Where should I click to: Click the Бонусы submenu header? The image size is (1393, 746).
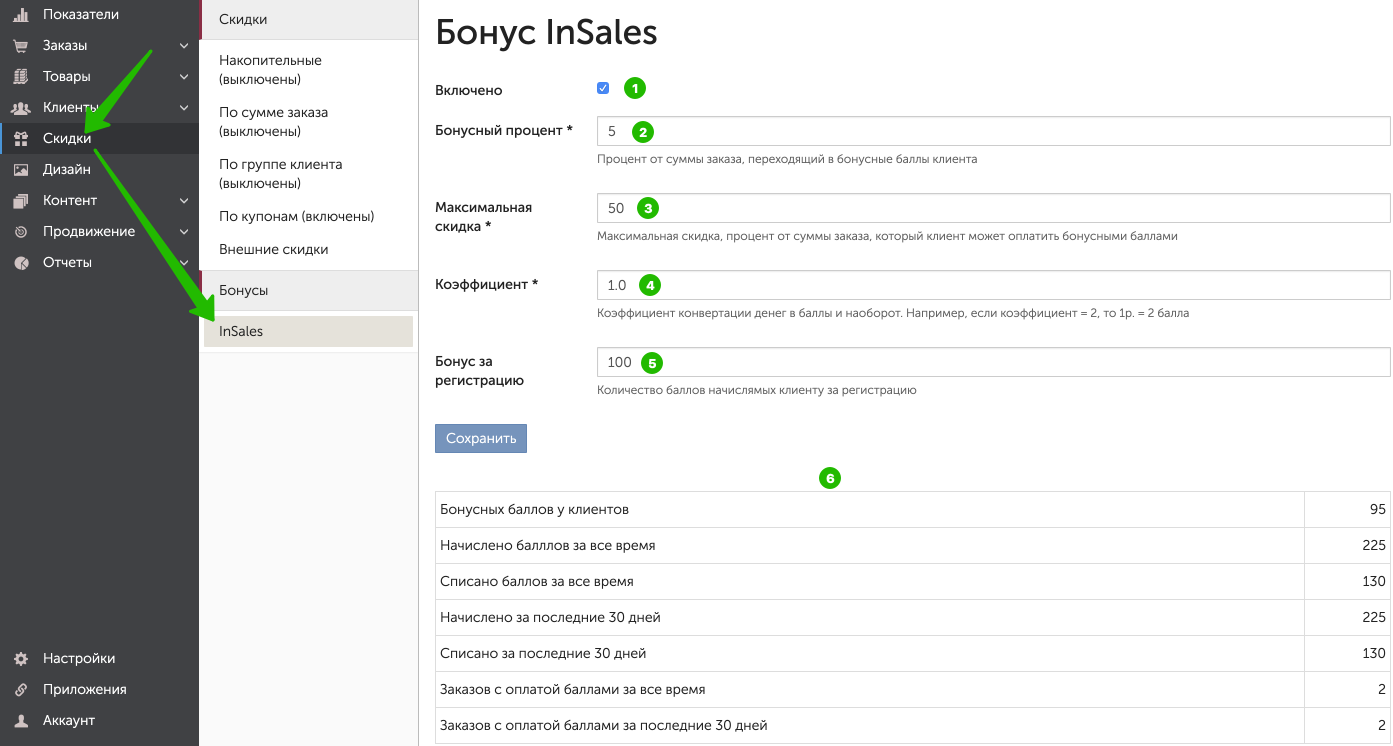click(308, 290)
